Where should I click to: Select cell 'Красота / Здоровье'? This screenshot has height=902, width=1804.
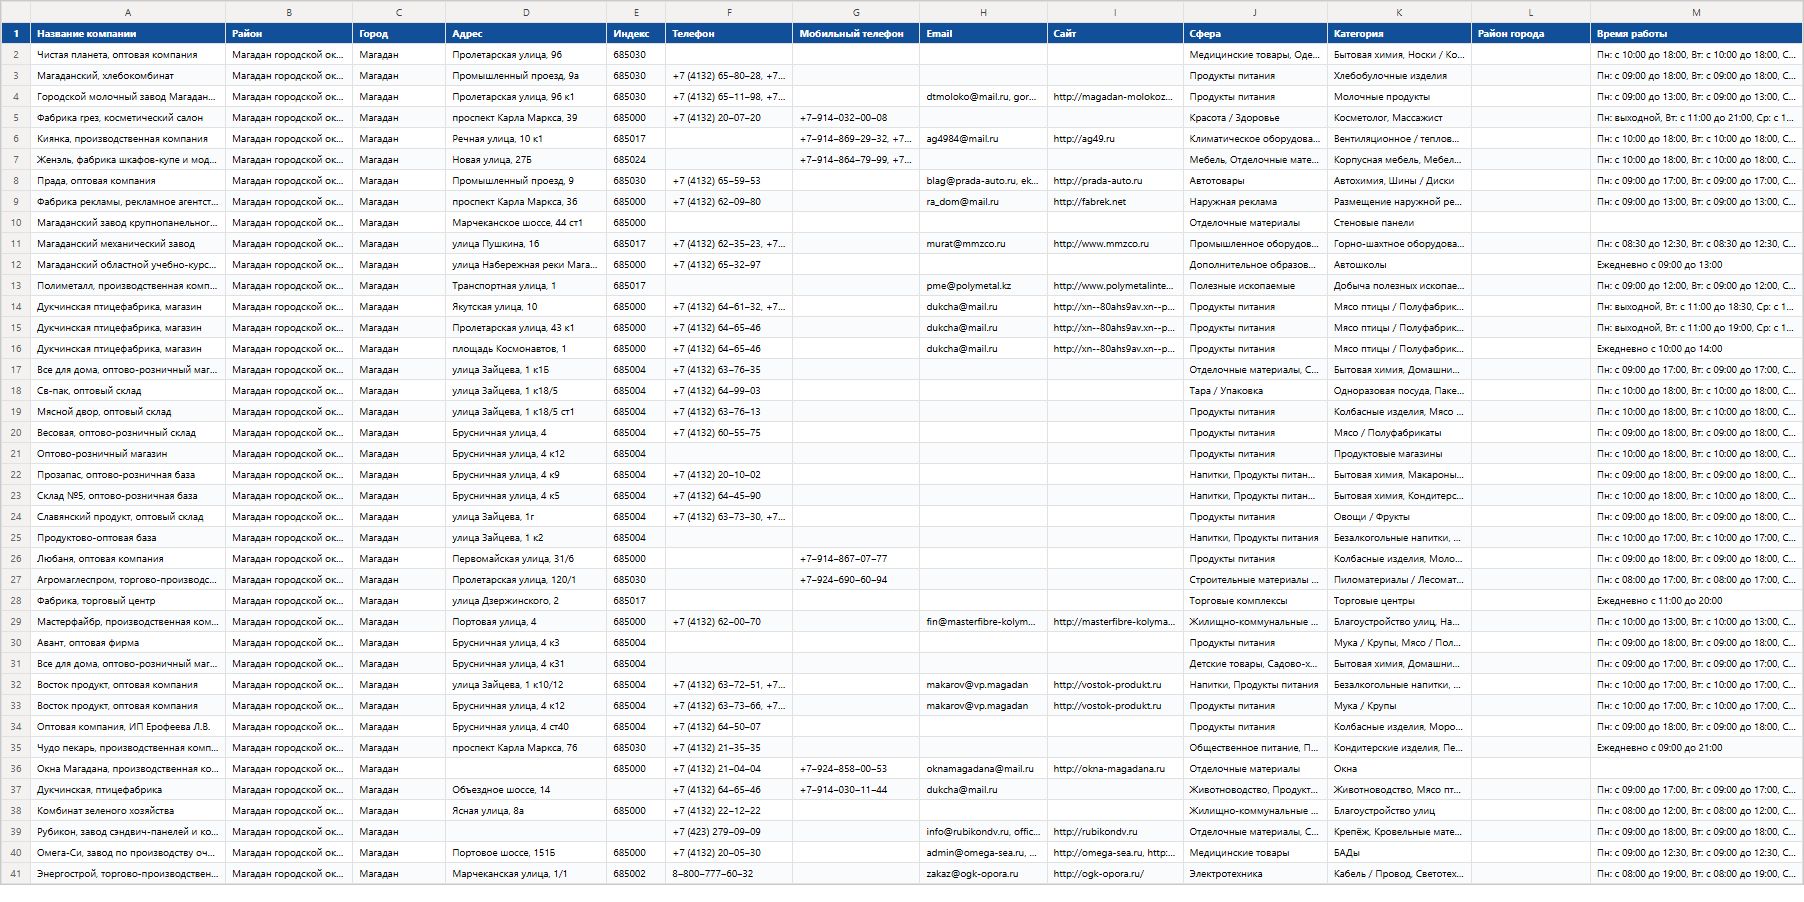click(1255, 118)
